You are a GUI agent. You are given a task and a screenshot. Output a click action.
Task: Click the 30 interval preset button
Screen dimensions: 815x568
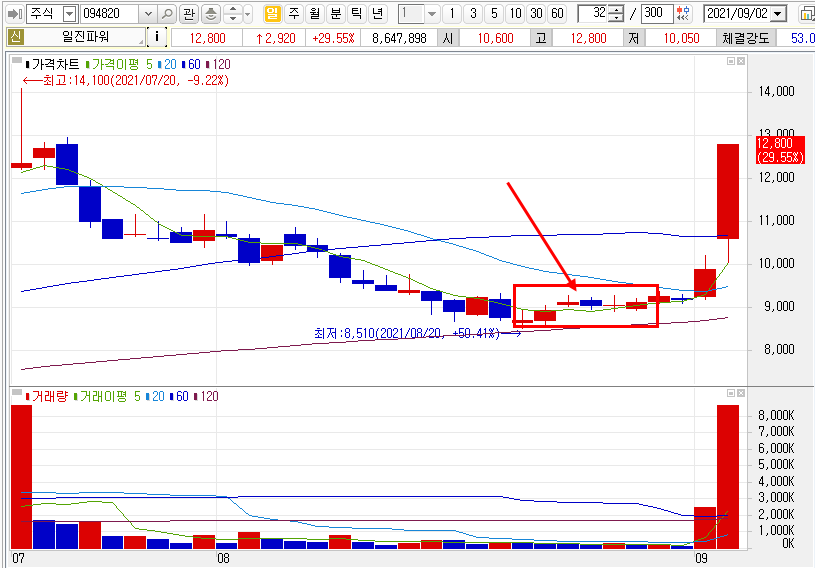click(x=536, y=14)
